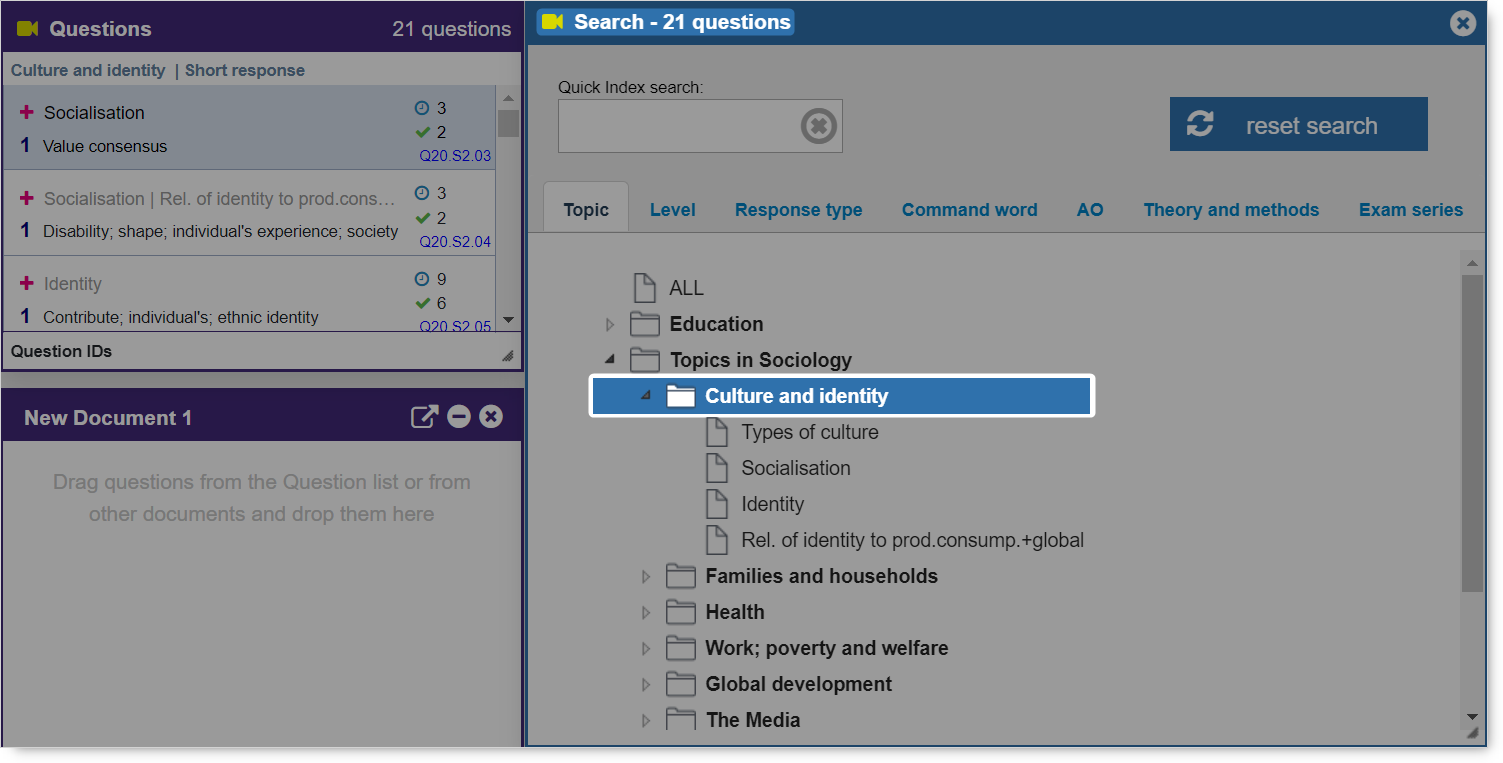Pop out New Document 1 window
This screenshot has width=1503, height=763.
pos(424,417)
